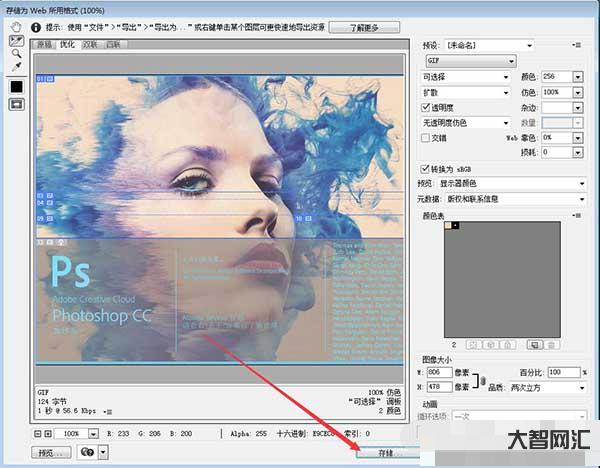Switch to the 双联 2-up tab
Screen dimensions: 600x468
[90, 45]
